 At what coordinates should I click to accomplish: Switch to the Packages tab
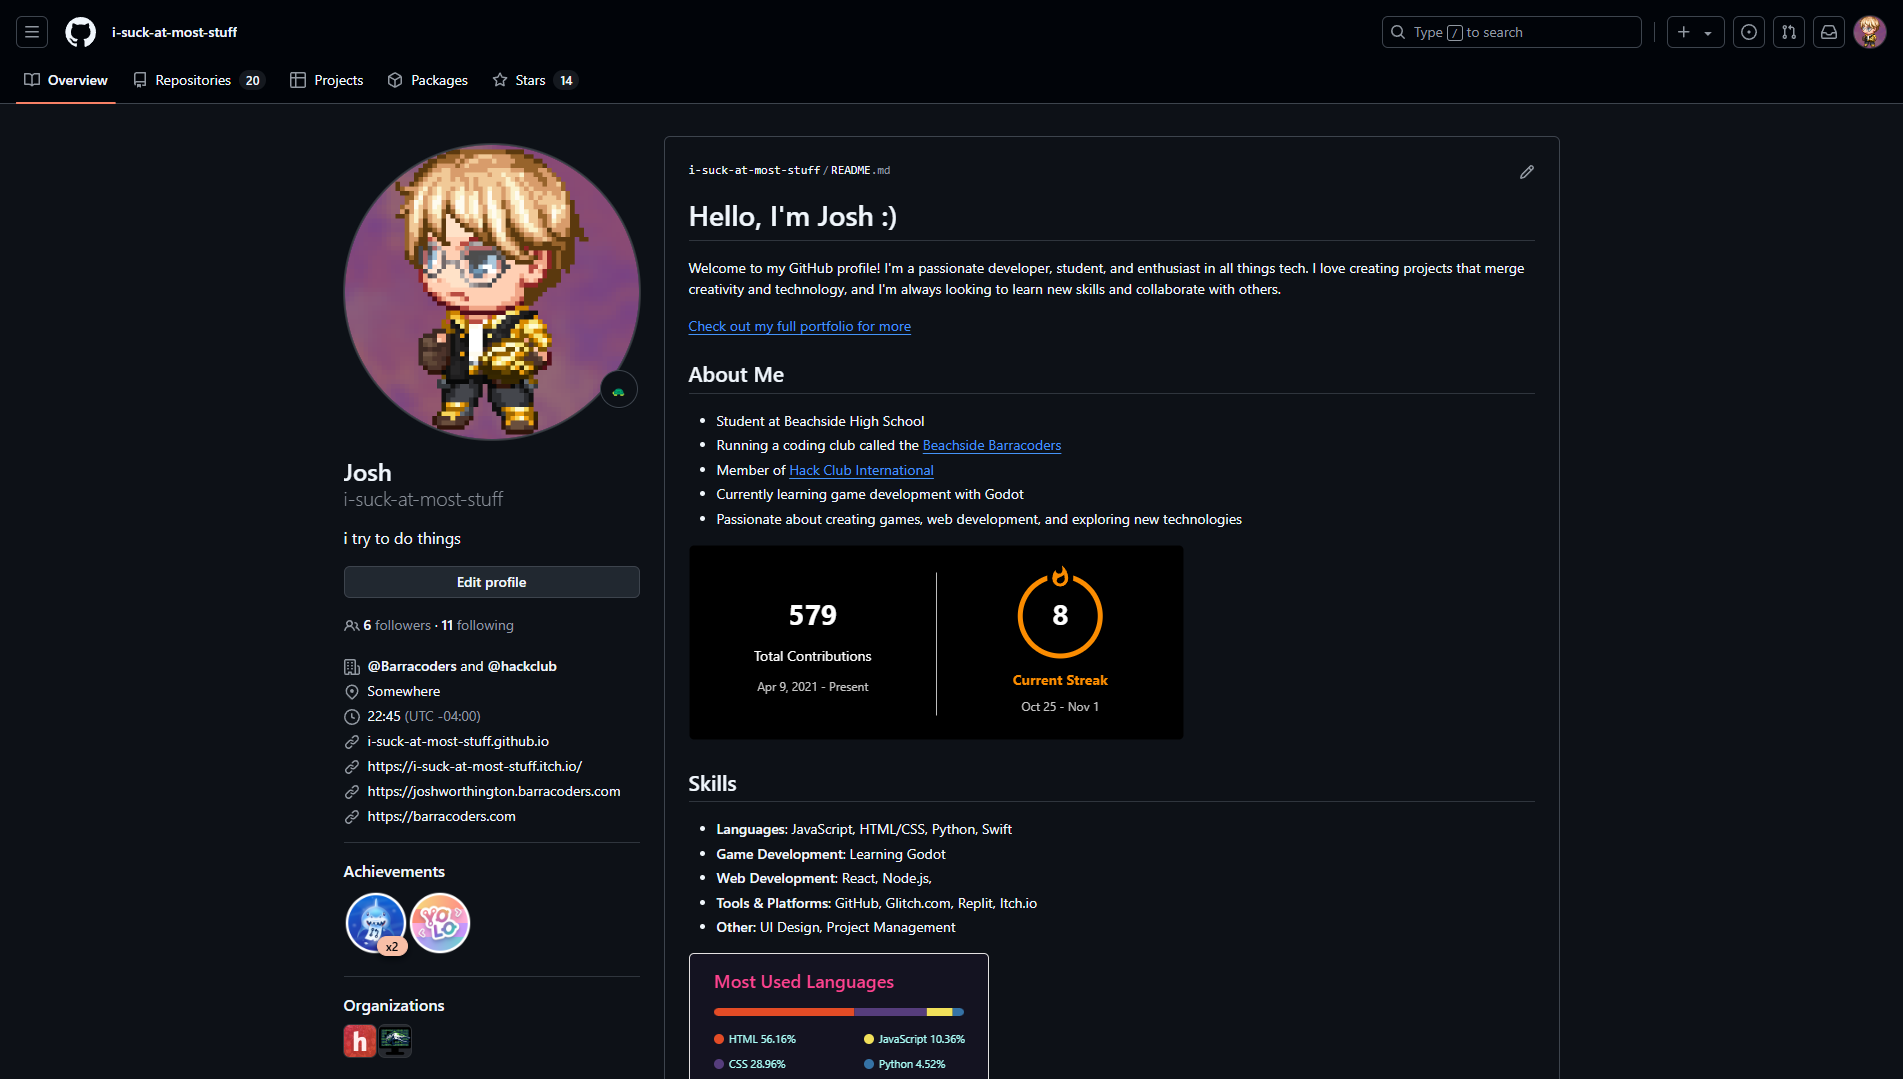(x=428, y=80)
